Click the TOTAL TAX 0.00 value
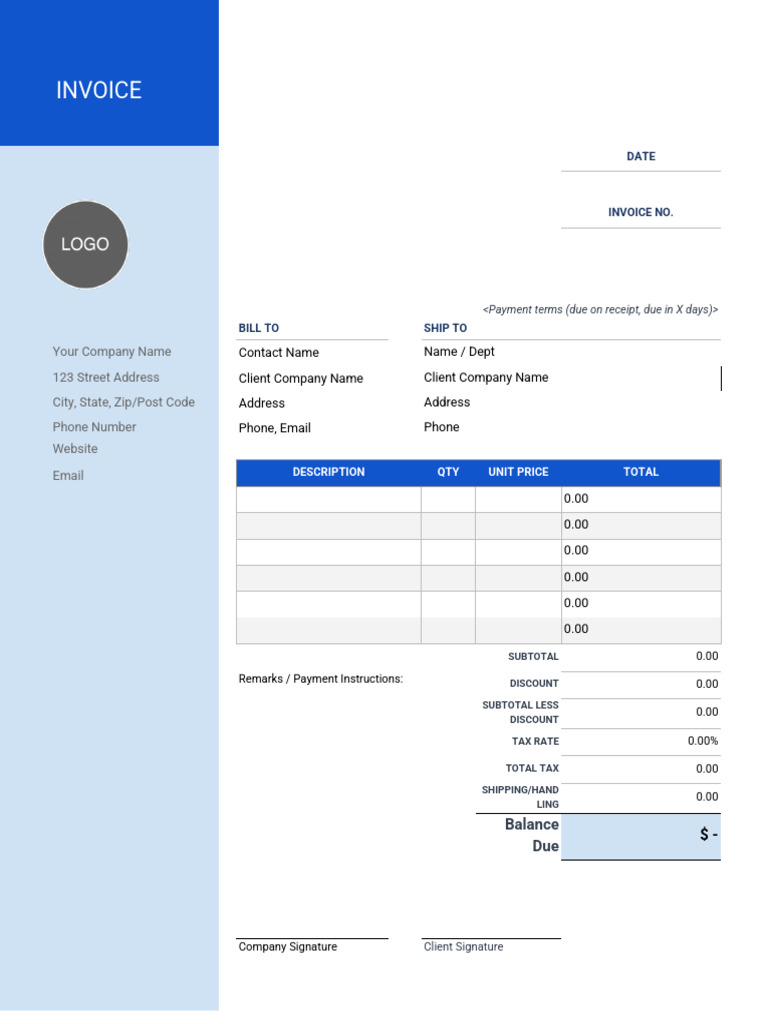The width and height of the screenshot is (768, 1024). [x=707, y=769]
